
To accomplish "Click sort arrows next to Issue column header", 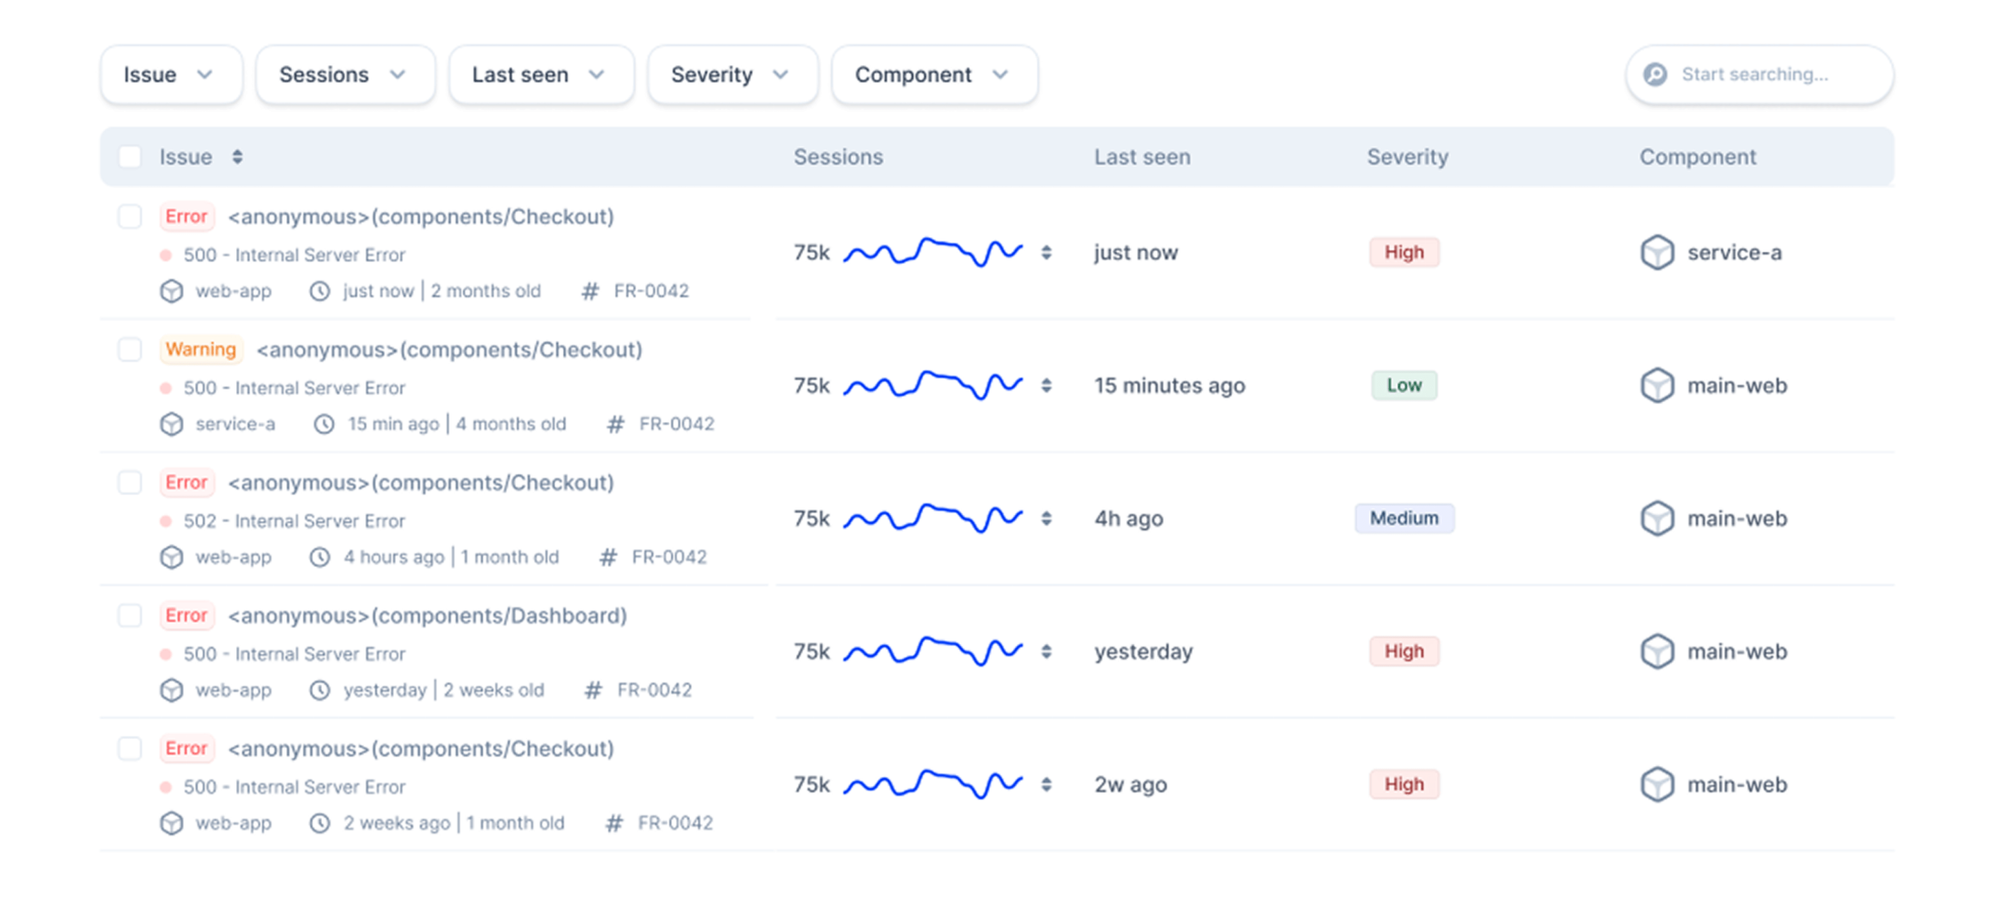I will 237,157.
